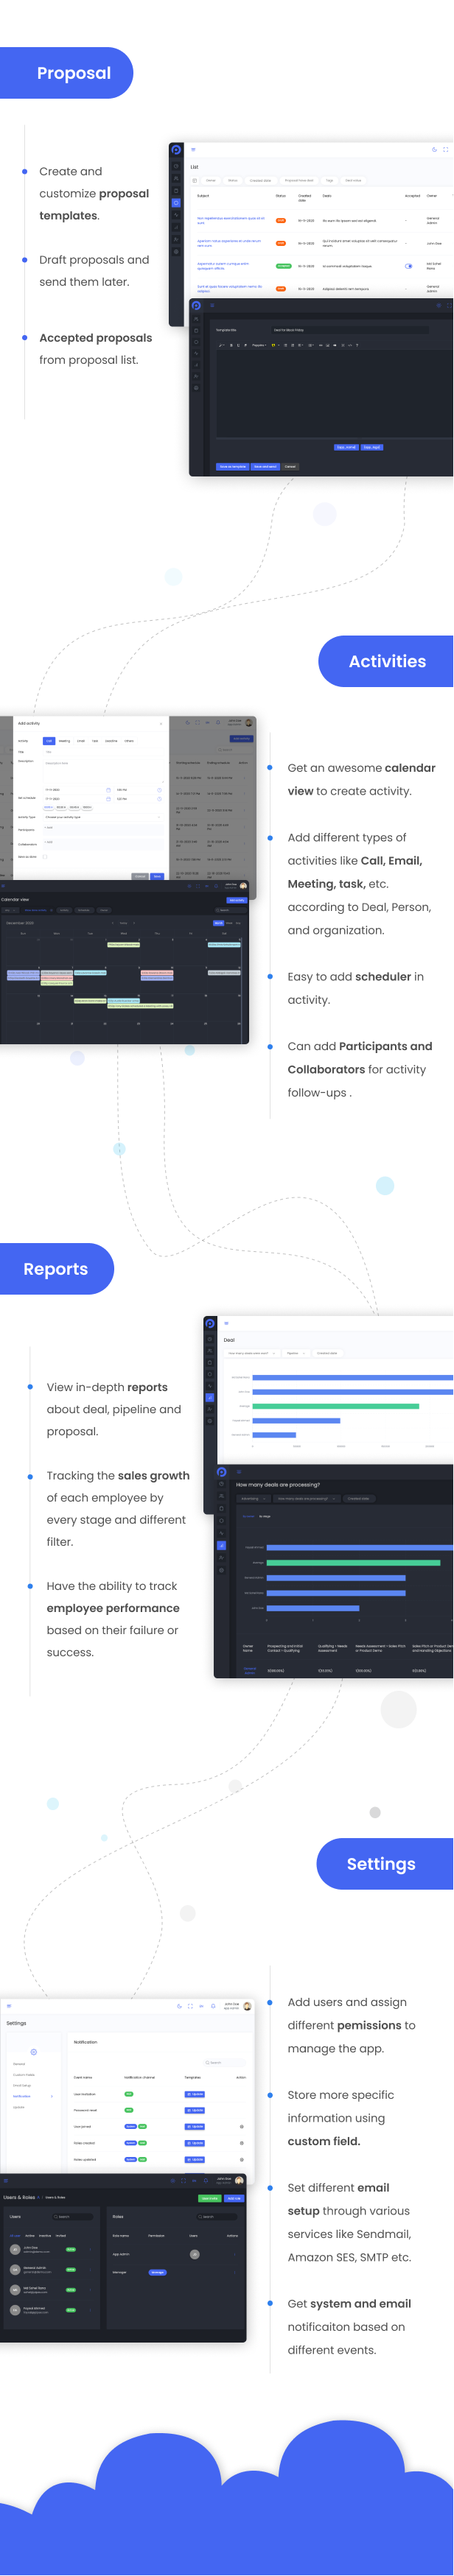
Task: Go to the next month with the right arrow
Action: [x=135, y=924]
